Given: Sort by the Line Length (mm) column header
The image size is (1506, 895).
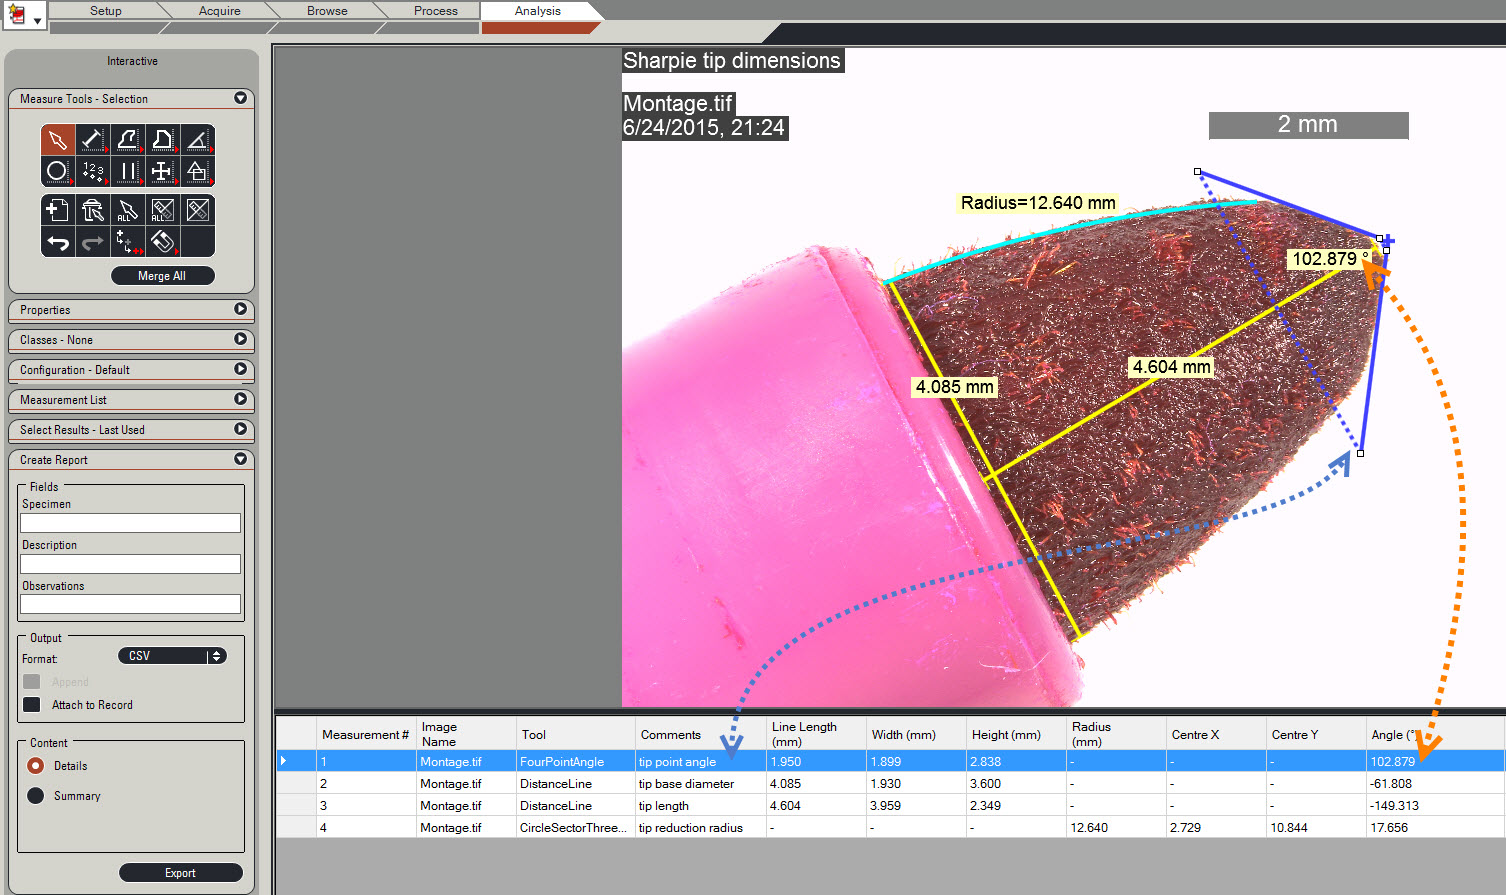Looking at the screenshot, I should coord(816,734).
